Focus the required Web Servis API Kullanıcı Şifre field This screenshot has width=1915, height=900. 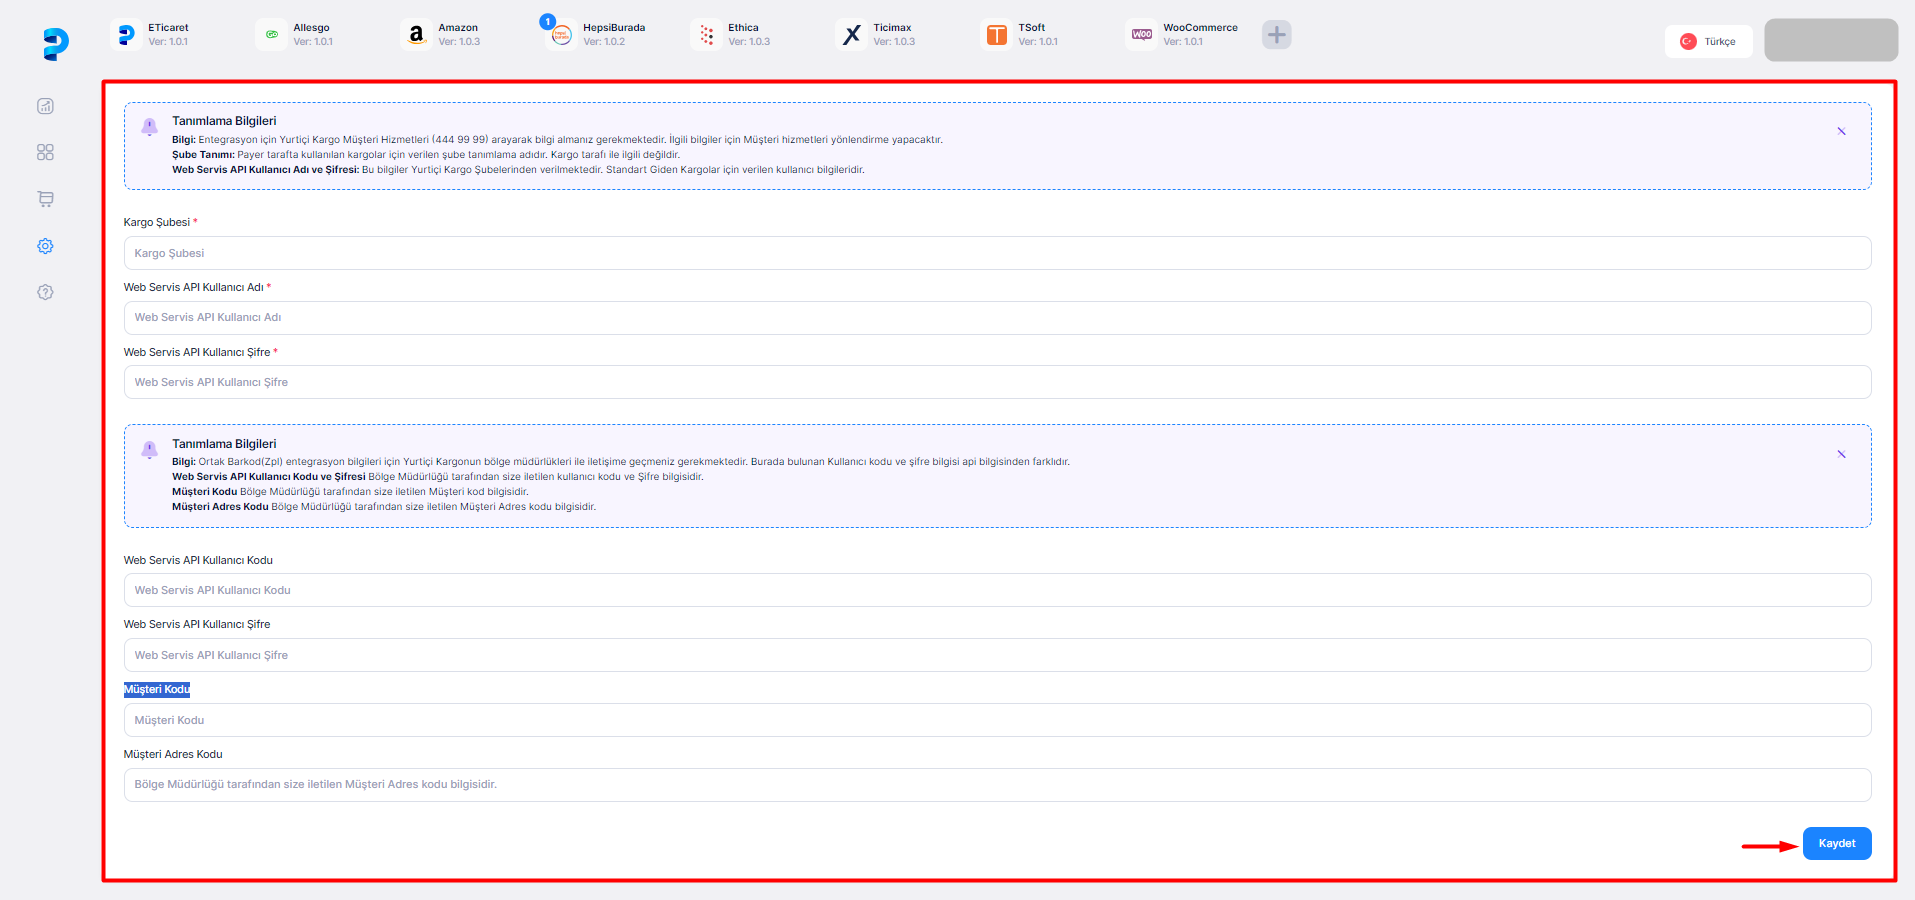pyautogui.click(x=997, y=382)
